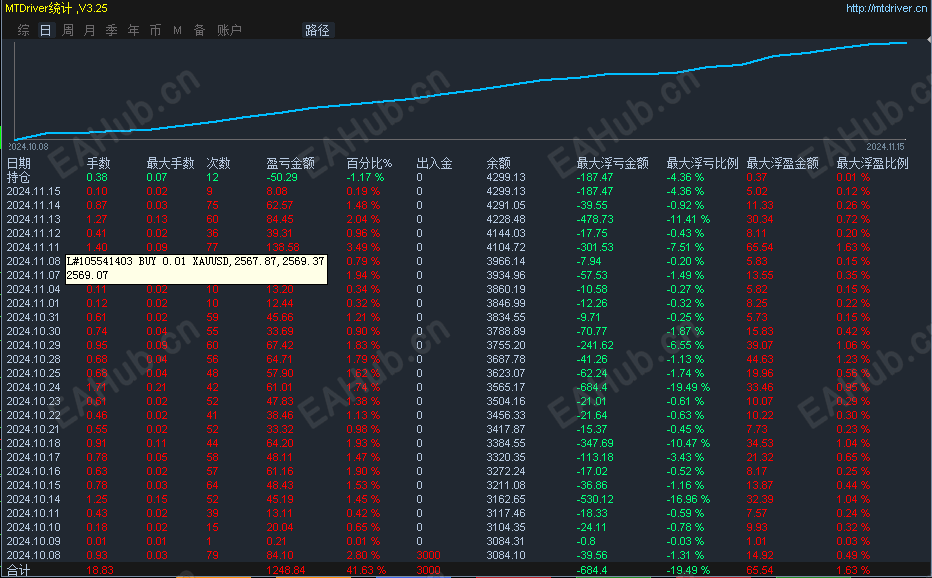Image resolution: width=932 pixels, height=578 pixels.
Task: Click the equity curve line chart
Action: [461, 91]
